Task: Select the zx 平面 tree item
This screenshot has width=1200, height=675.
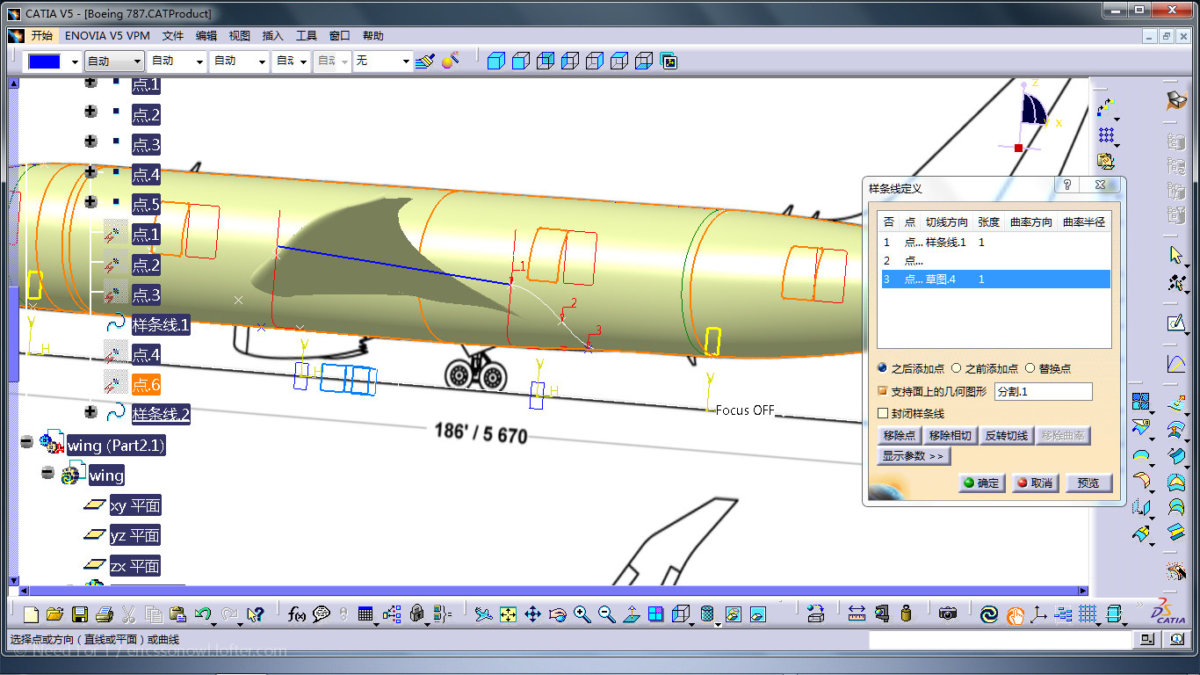Action: pos(135,566)
